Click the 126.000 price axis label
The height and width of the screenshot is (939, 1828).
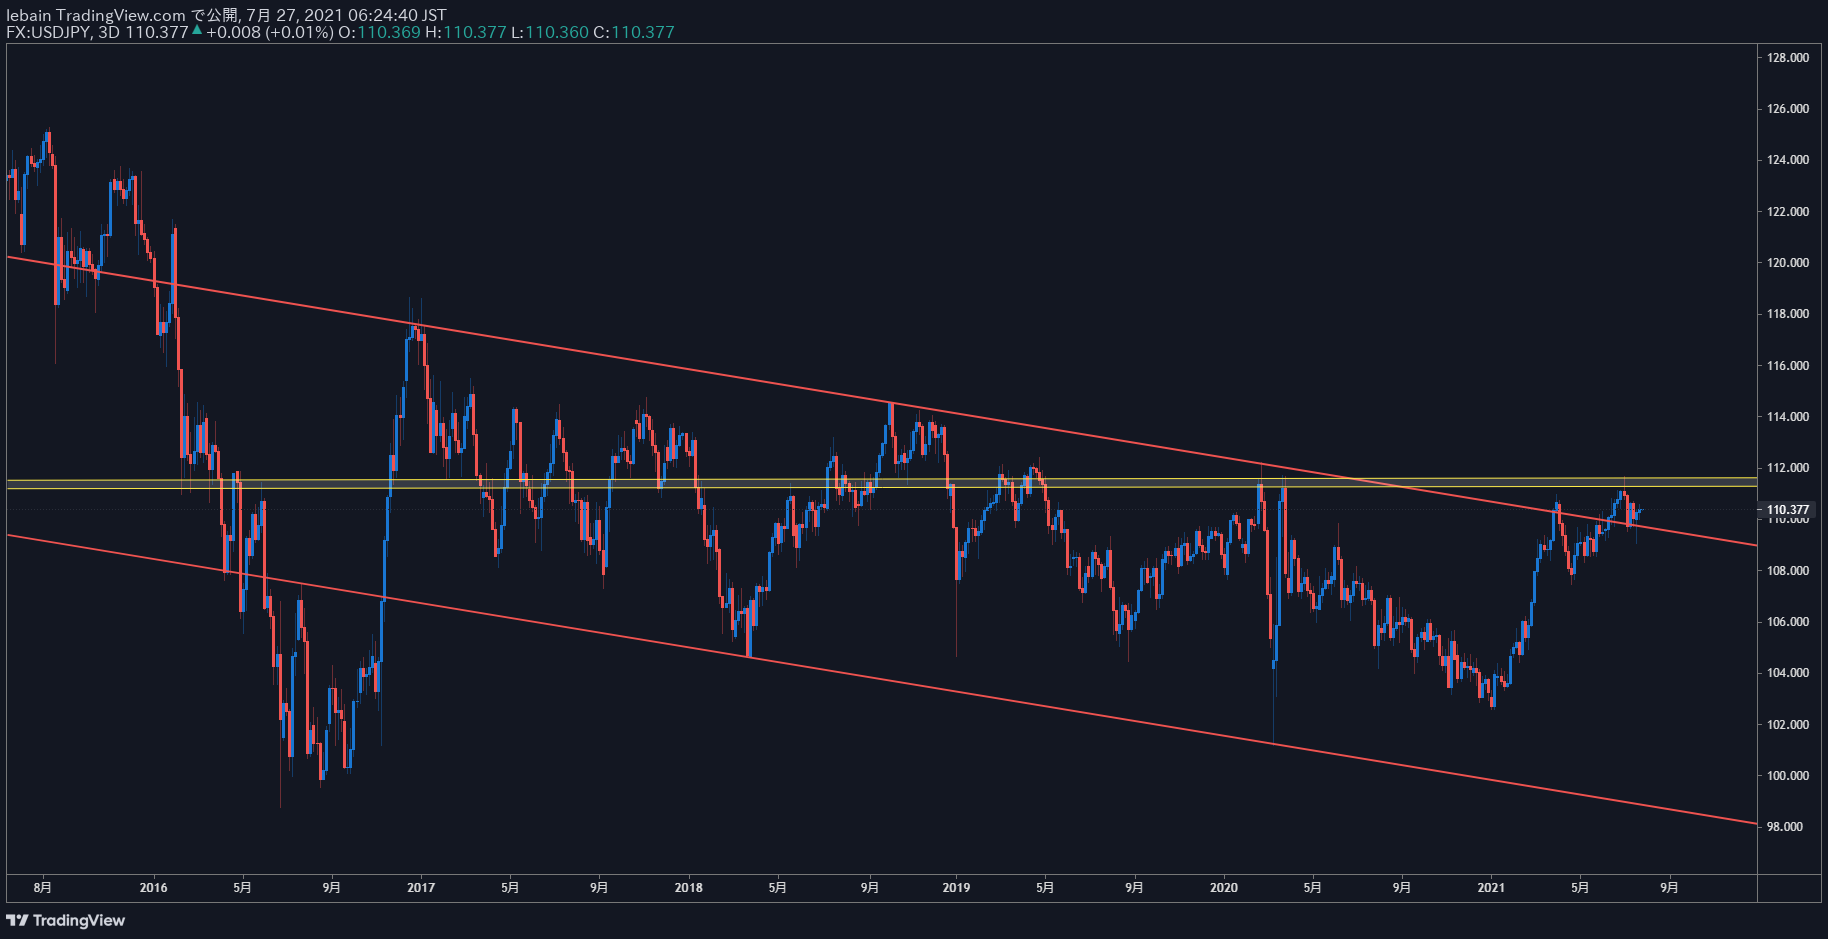pos(1788,109)
